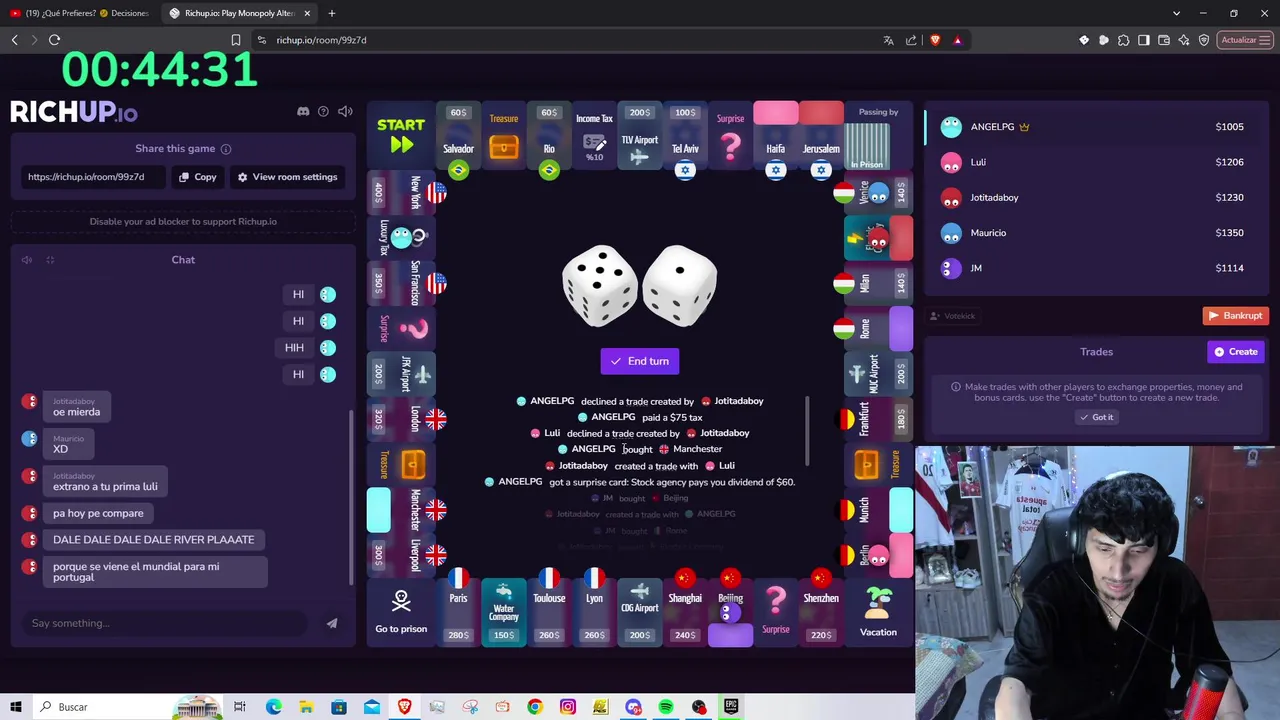The height and width of the screenshot is (720, 1280).
Task: Open San Francisco property tile
Action: pyautogui.click(x=403, y=283)
